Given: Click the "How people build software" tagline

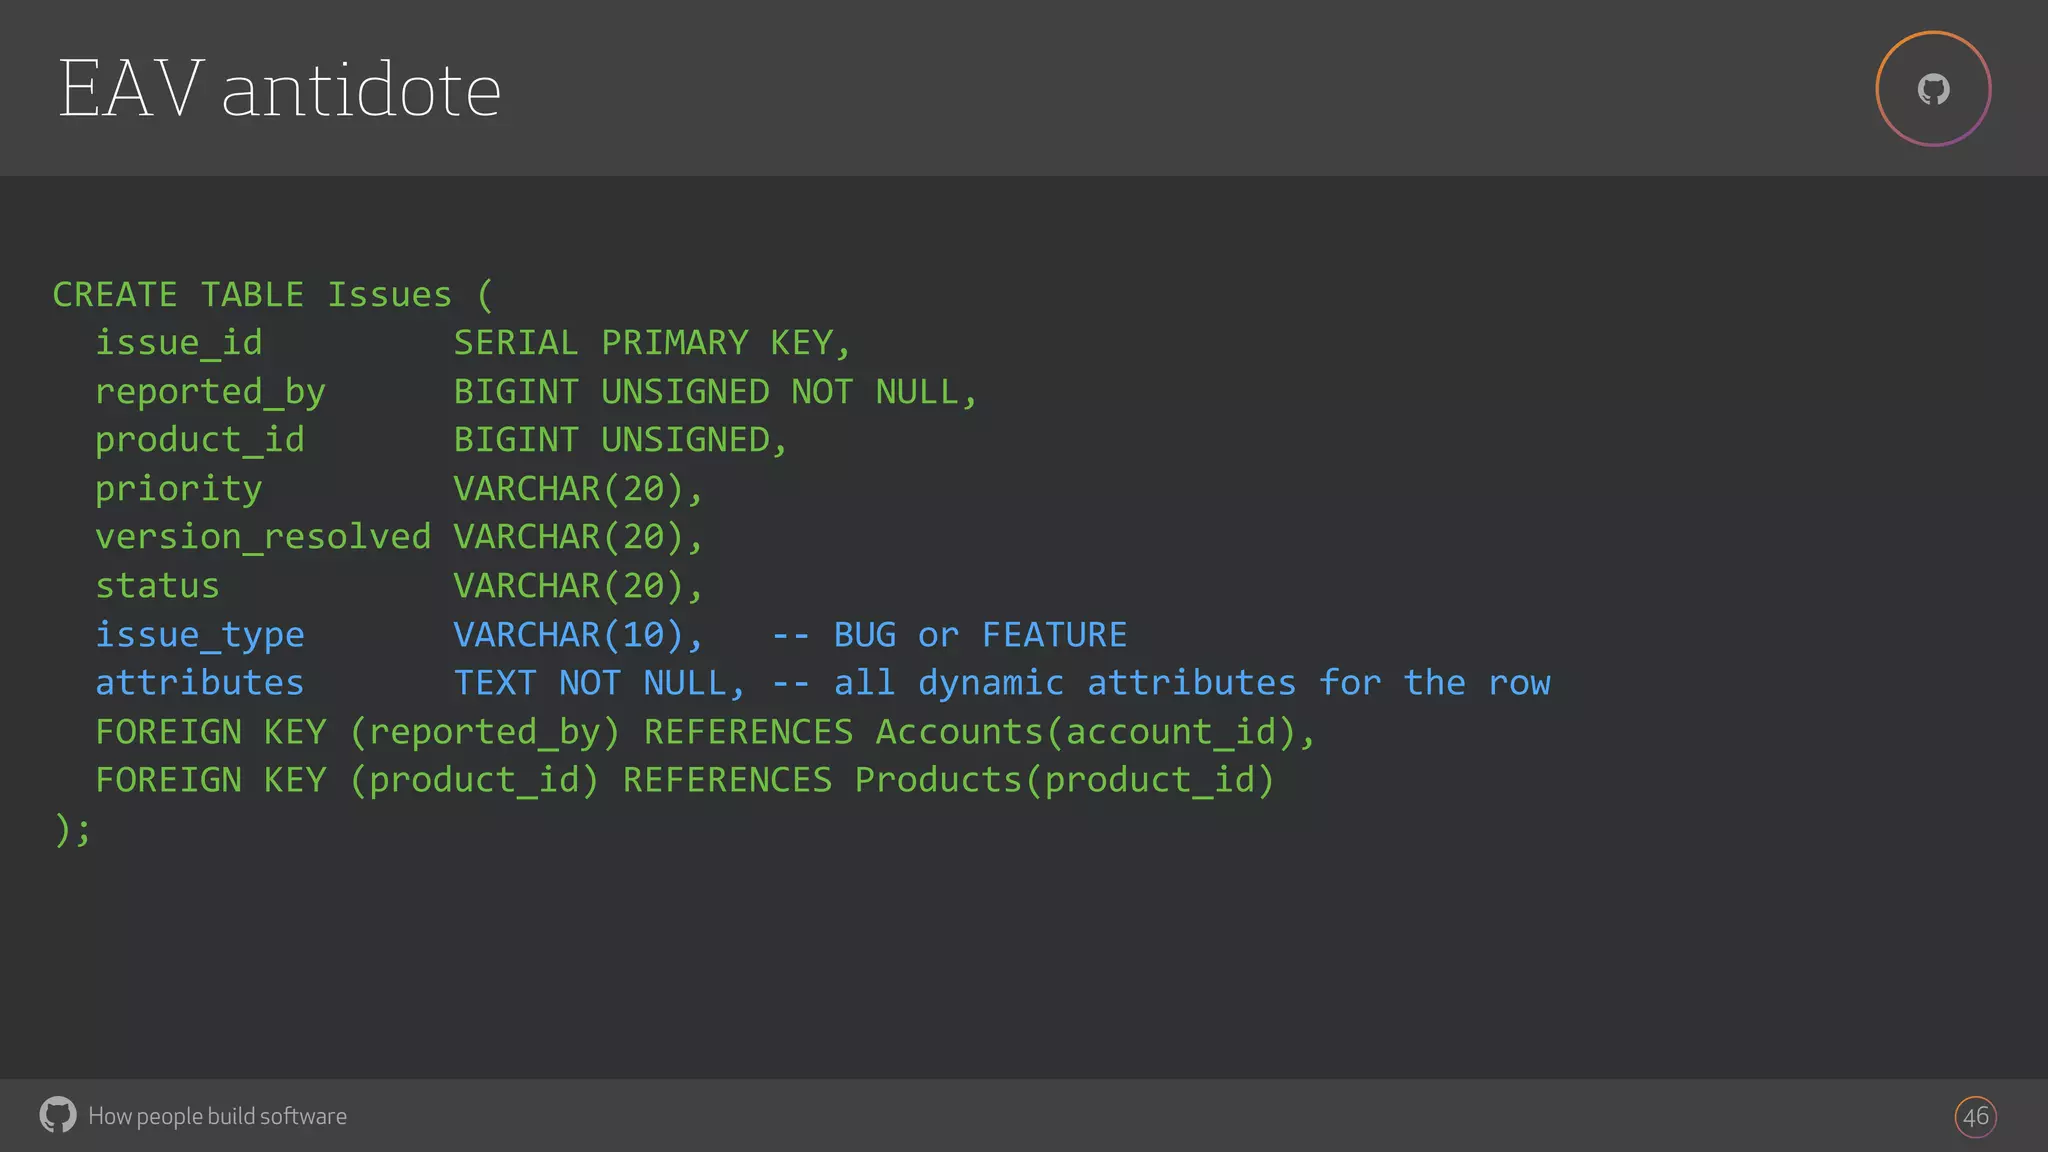Looking at the screenshot, I should [x=217, y=1116].
